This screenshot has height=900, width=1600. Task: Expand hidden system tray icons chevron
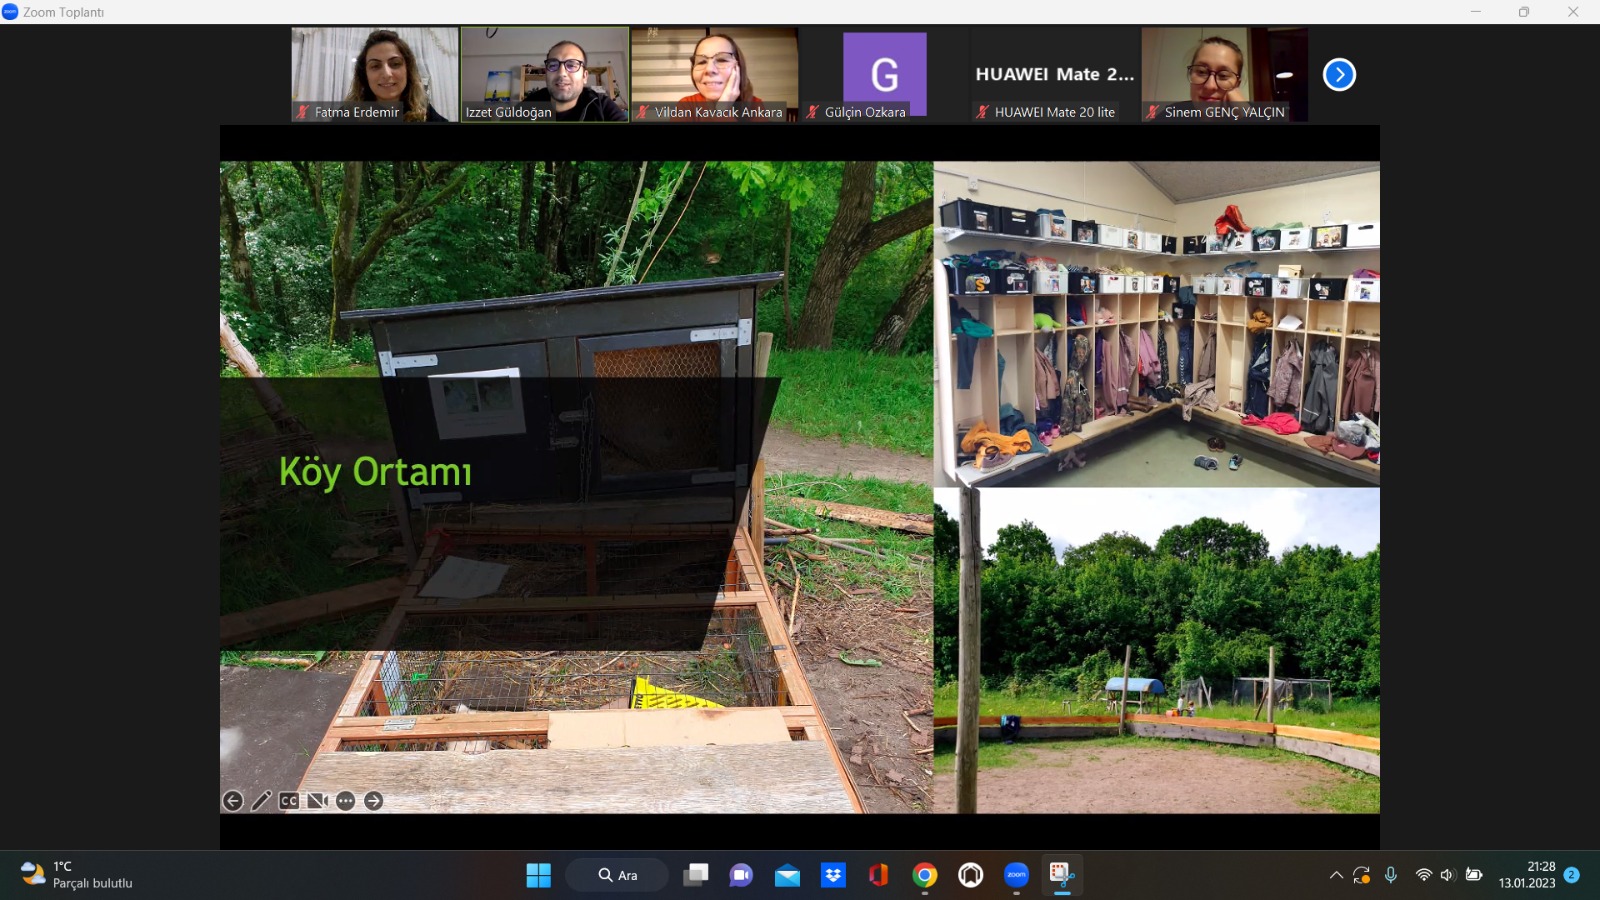(x=1336, y=875)
